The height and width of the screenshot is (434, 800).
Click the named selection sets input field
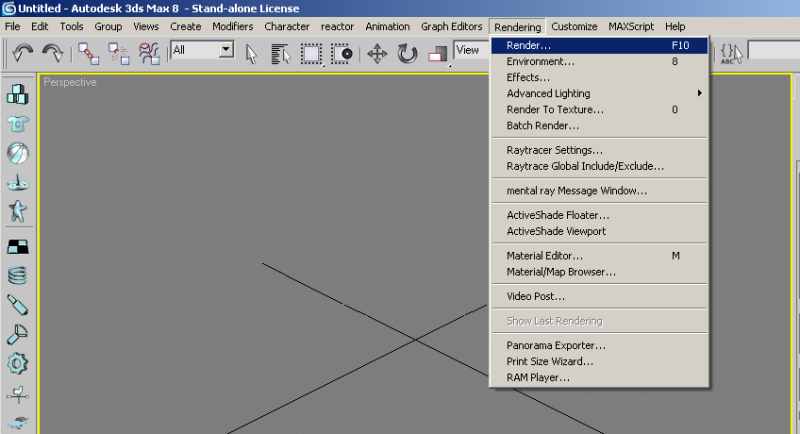(773, 50)
